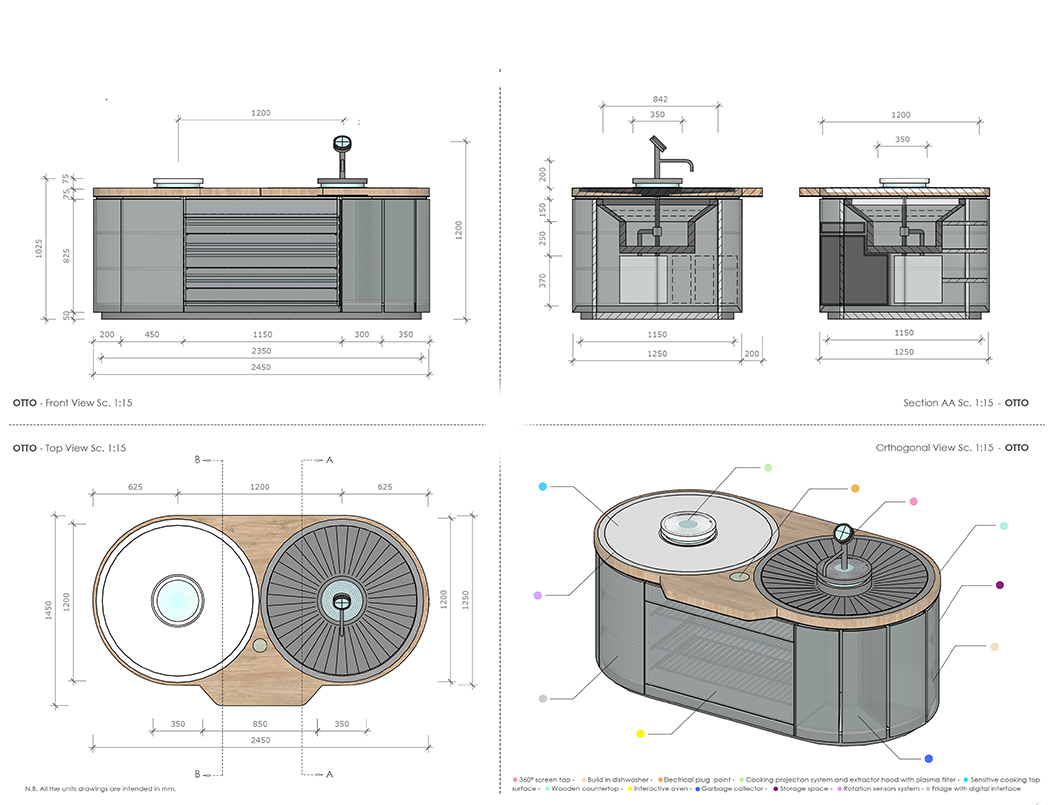Select the lilac Rotation sensors system callout dot
Image resolution: width=1050 pixels, height=805 pixels.
pos(538,593)
